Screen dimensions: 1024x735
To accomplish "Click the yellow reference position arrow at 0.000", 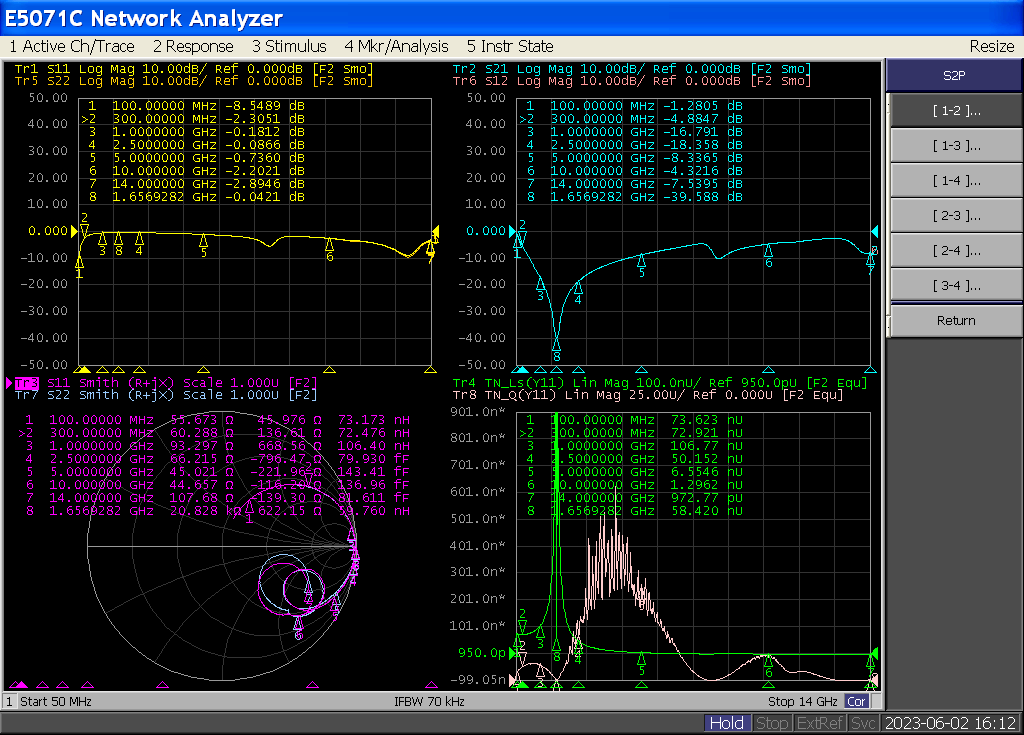I will click(74, 231).
